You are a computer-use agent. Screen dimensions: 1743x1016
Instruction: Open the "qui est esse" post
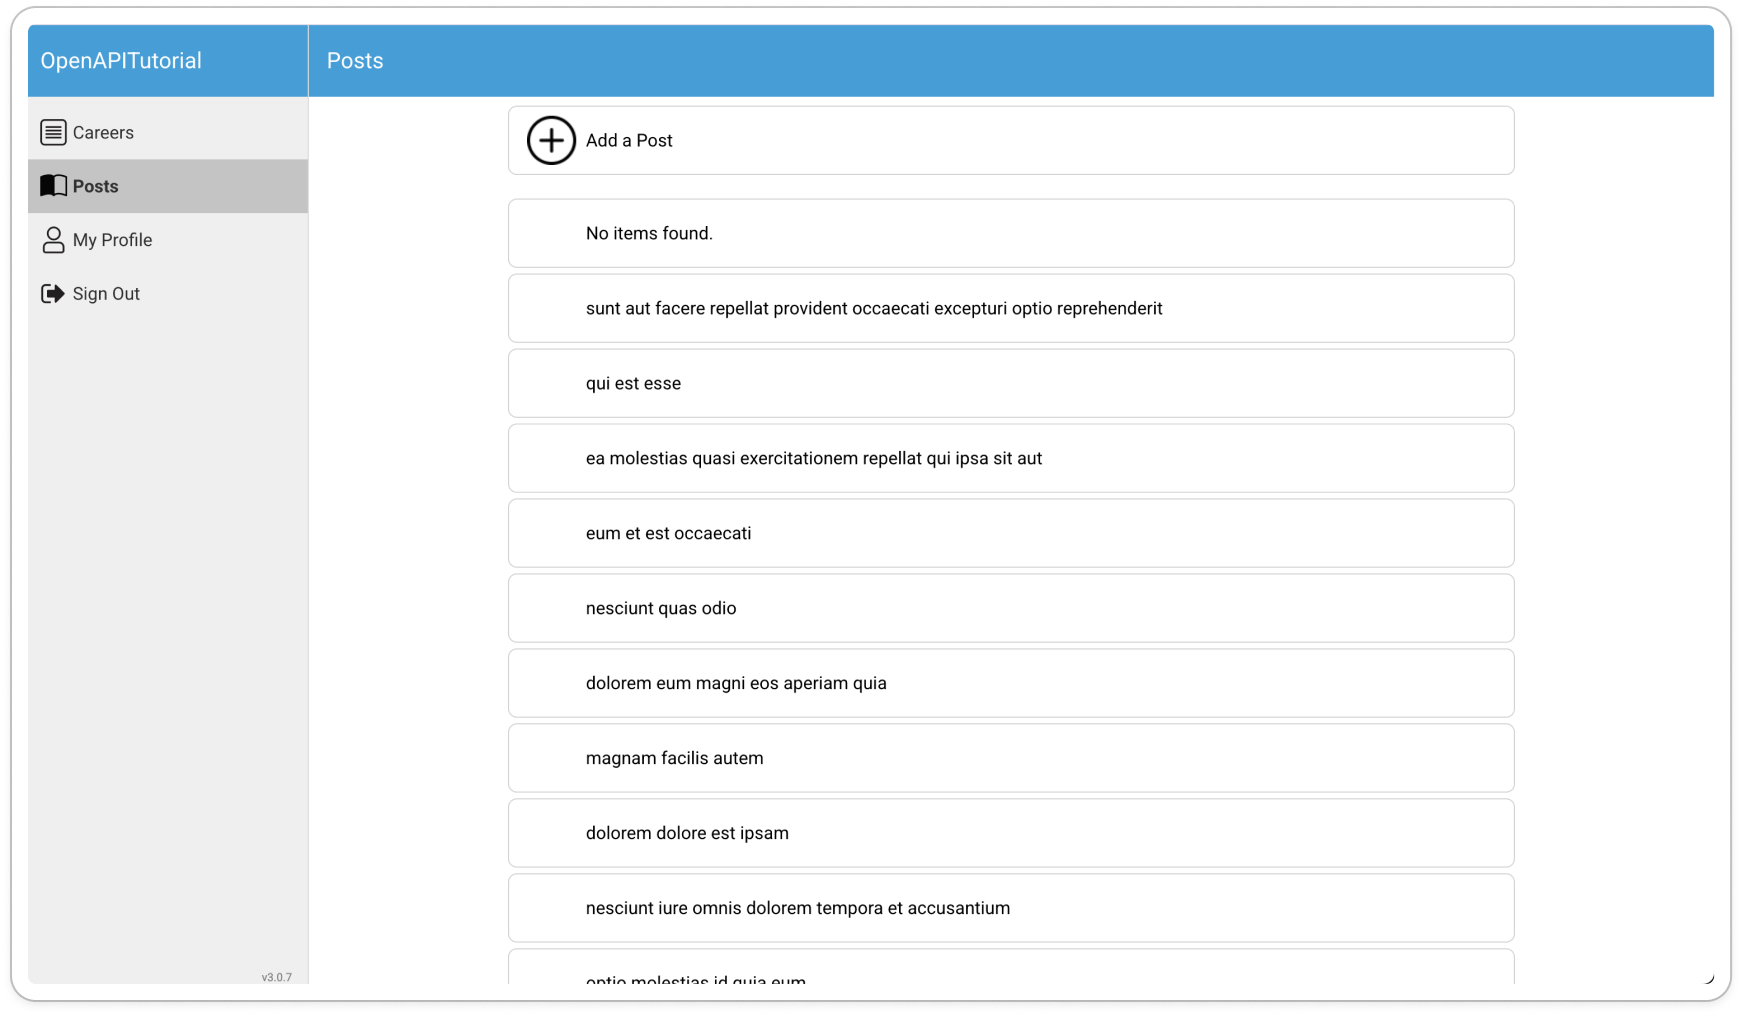(x=1010, y=383)
